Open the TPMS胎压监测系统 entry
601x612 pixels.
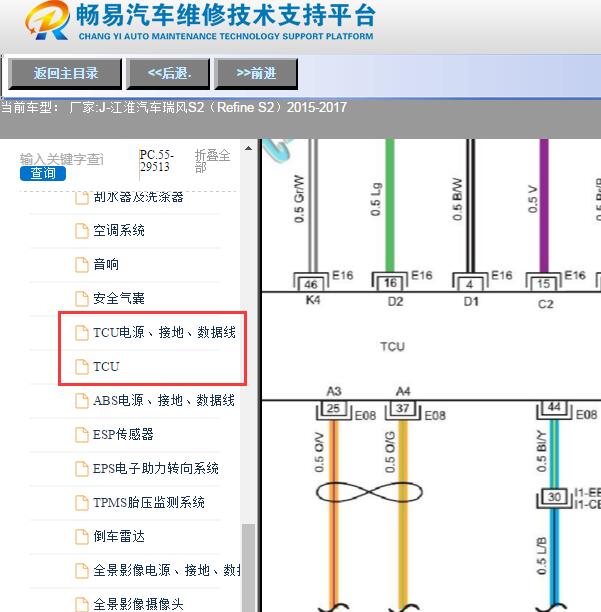149,502
